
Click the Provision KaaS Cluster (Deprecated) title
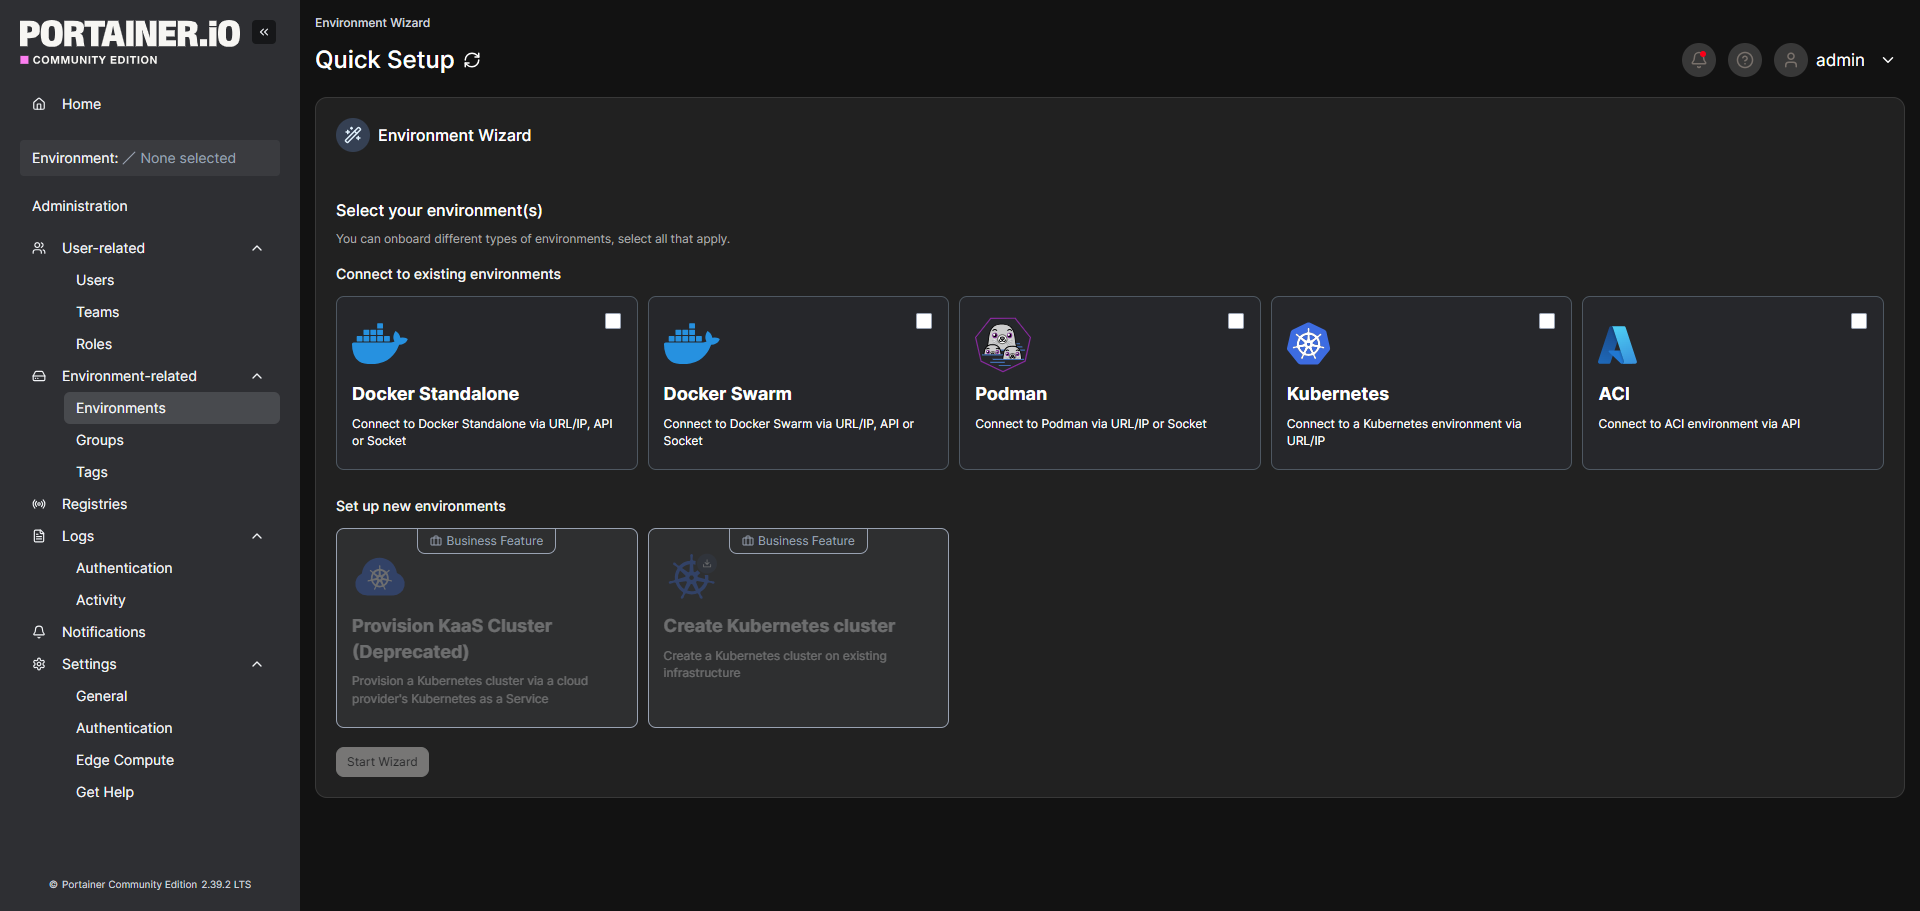[x=452, y=639]
